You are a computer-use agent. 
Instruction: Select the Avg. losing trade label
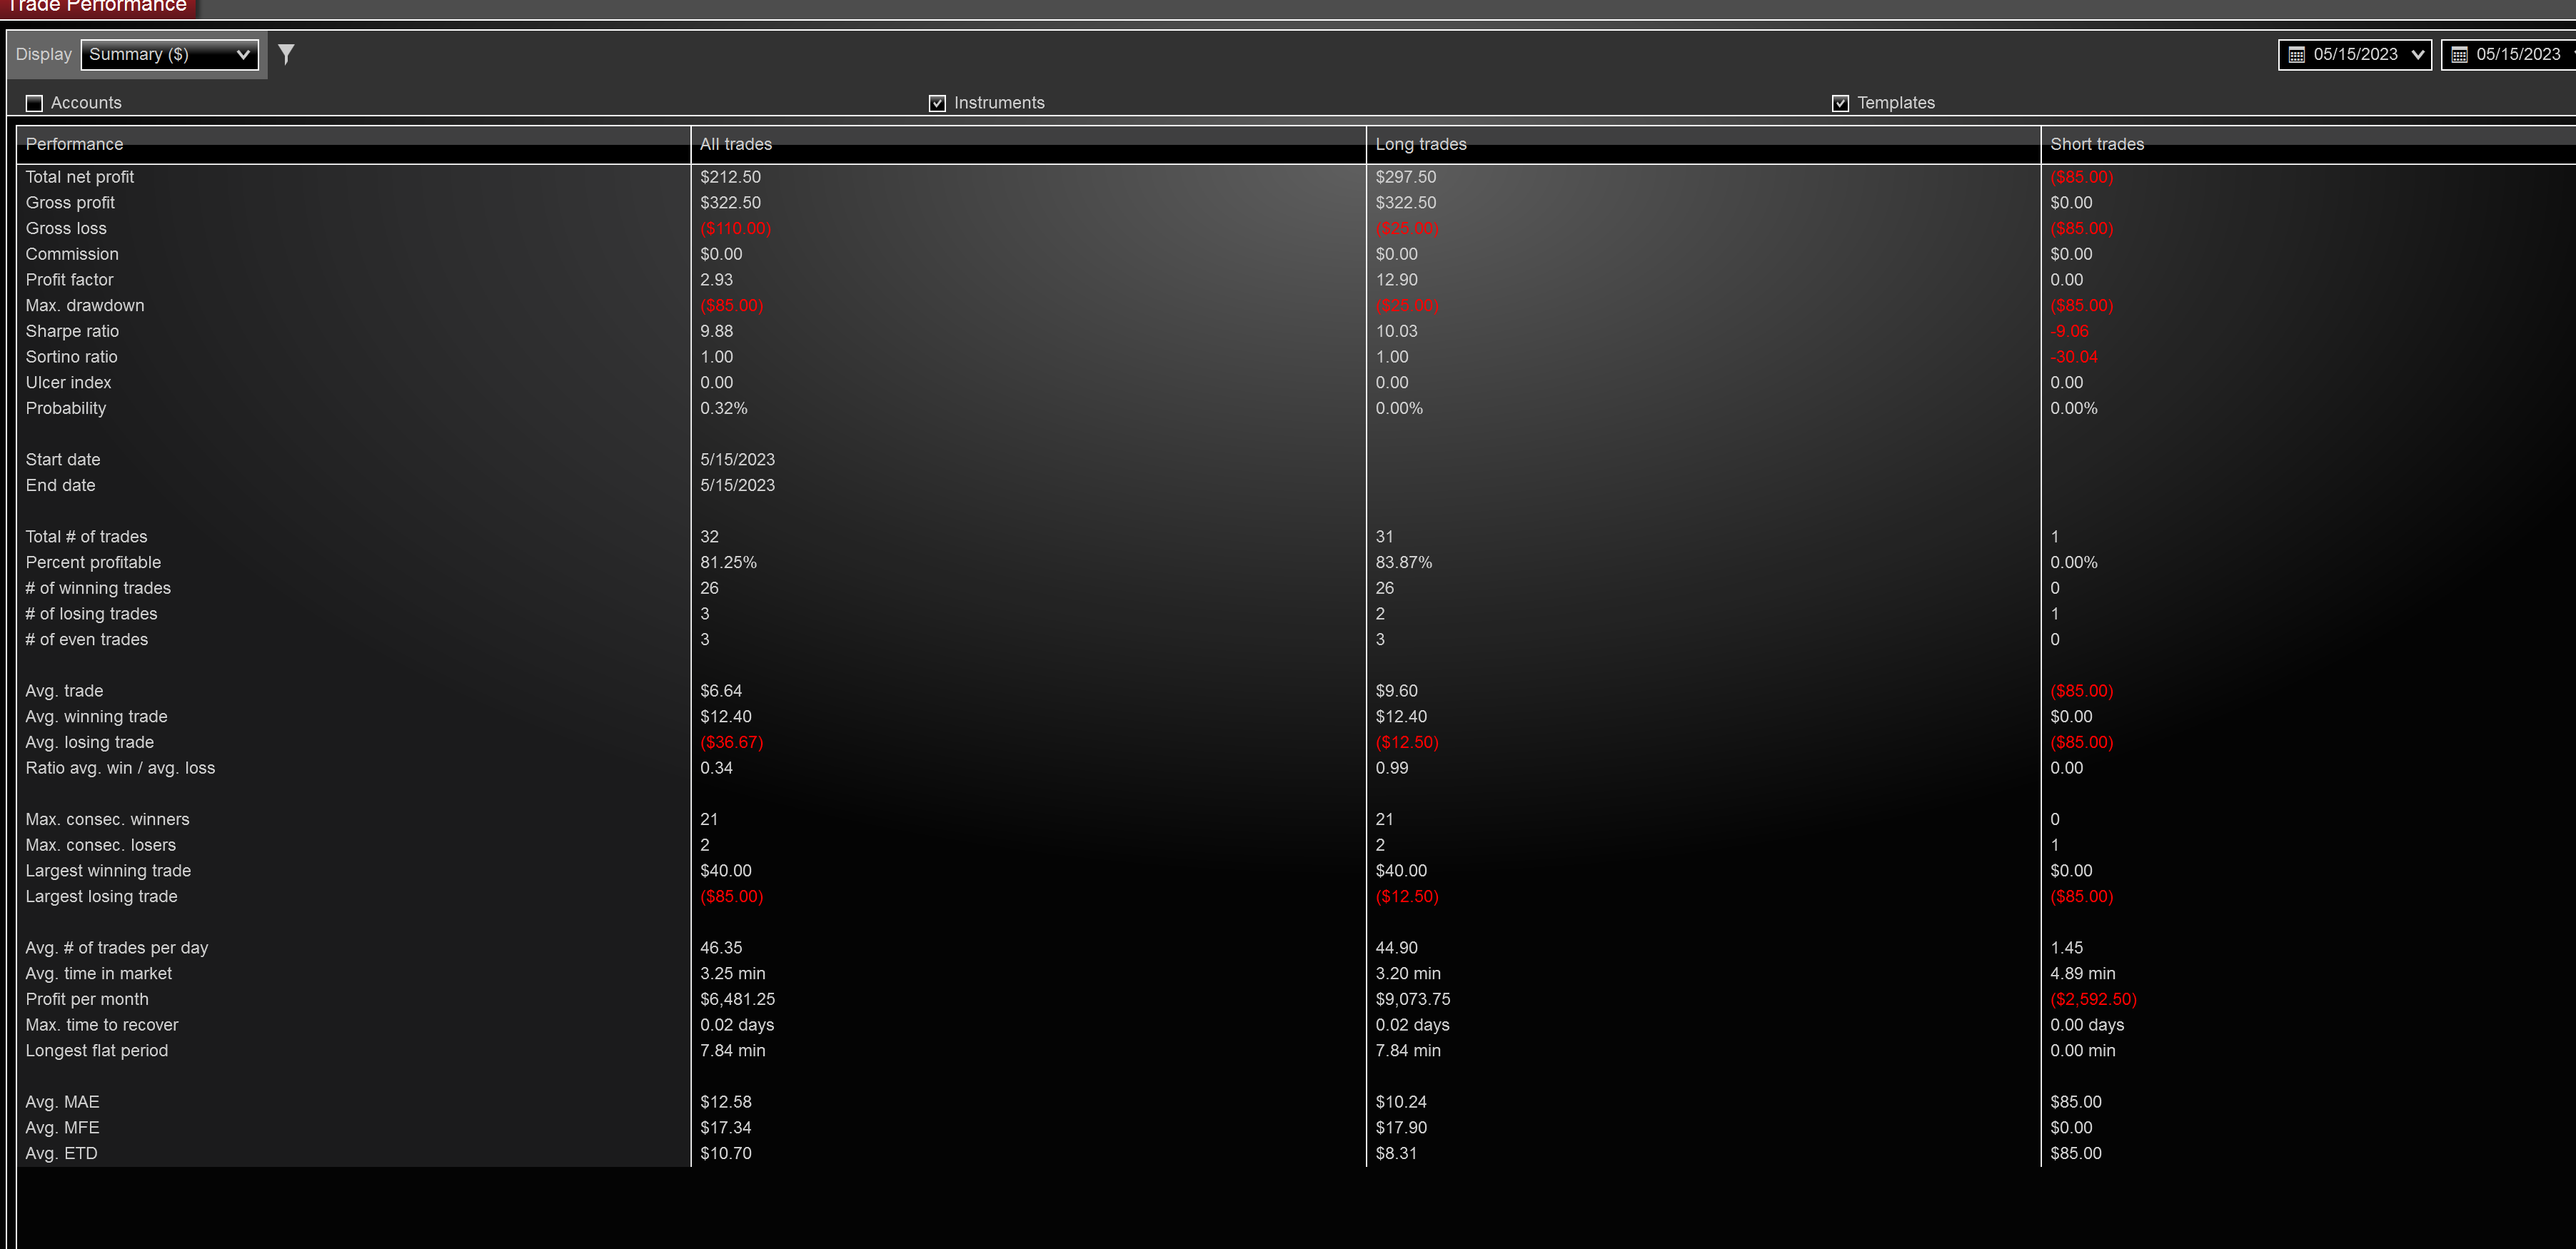pos(90,743)
